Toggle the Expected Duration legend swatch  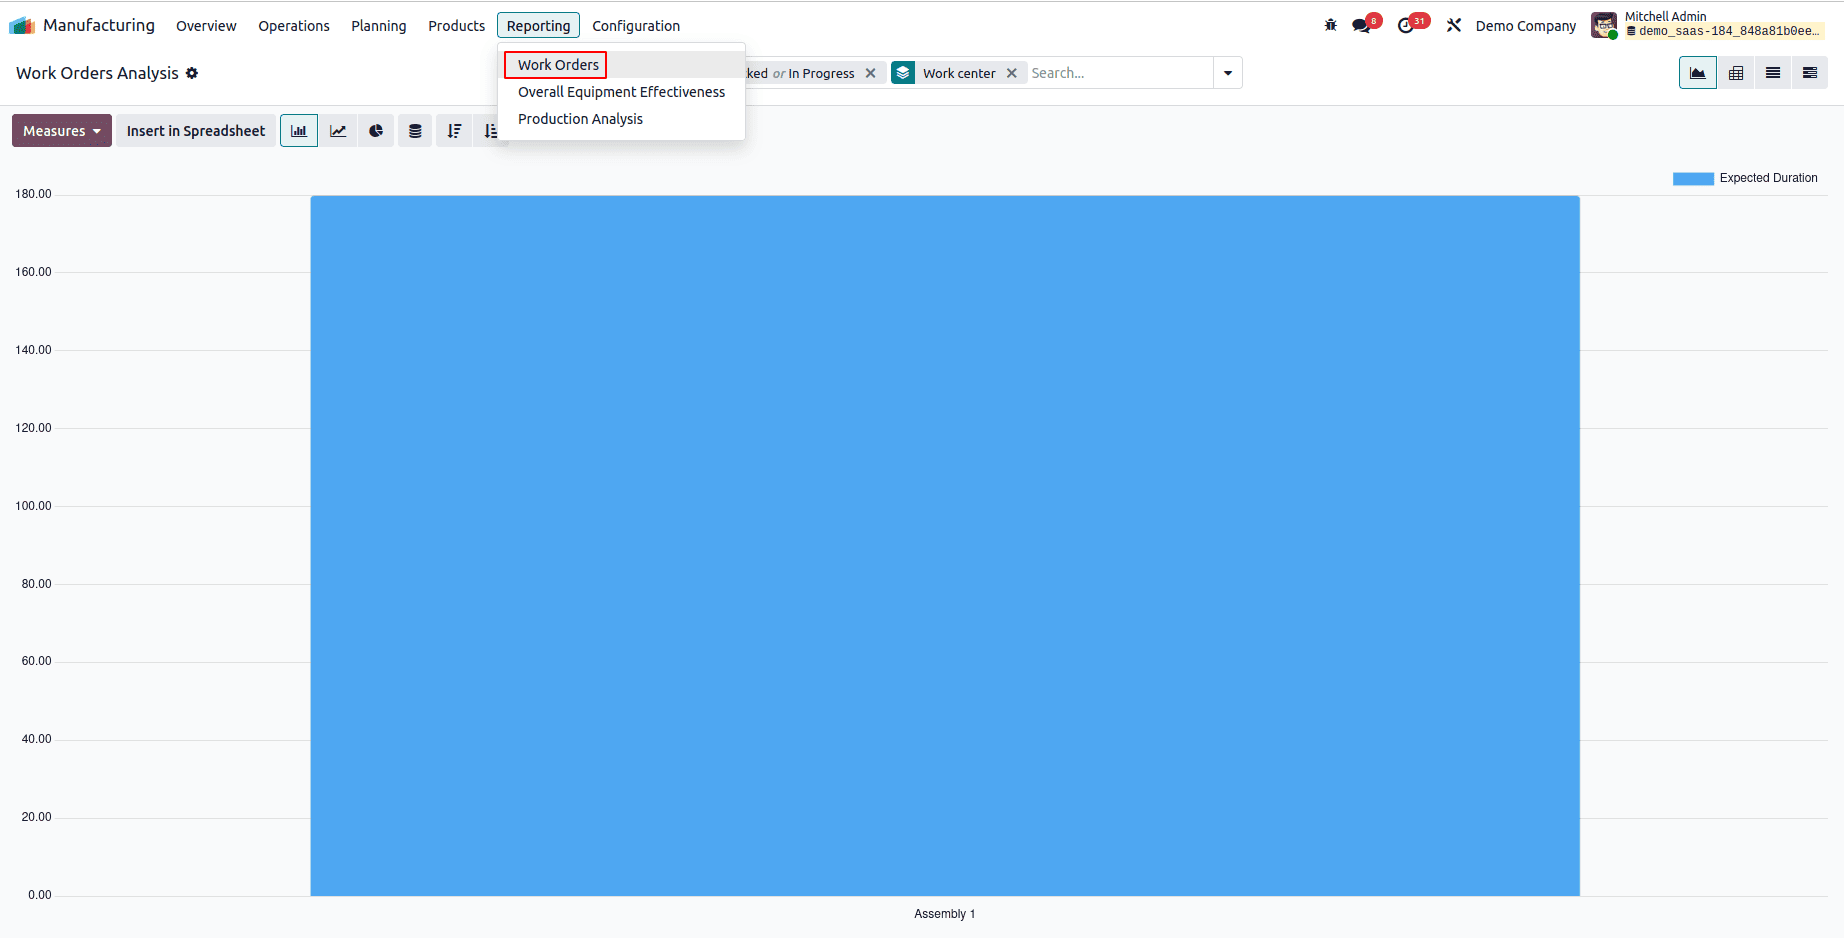pos(1693,179)
